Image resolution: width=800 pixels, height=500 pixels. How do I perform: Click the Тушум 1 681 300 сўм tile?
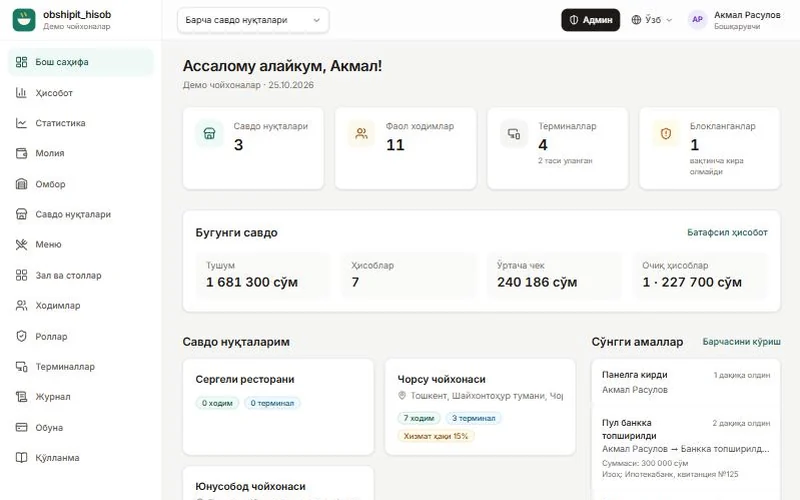(263, 275)
